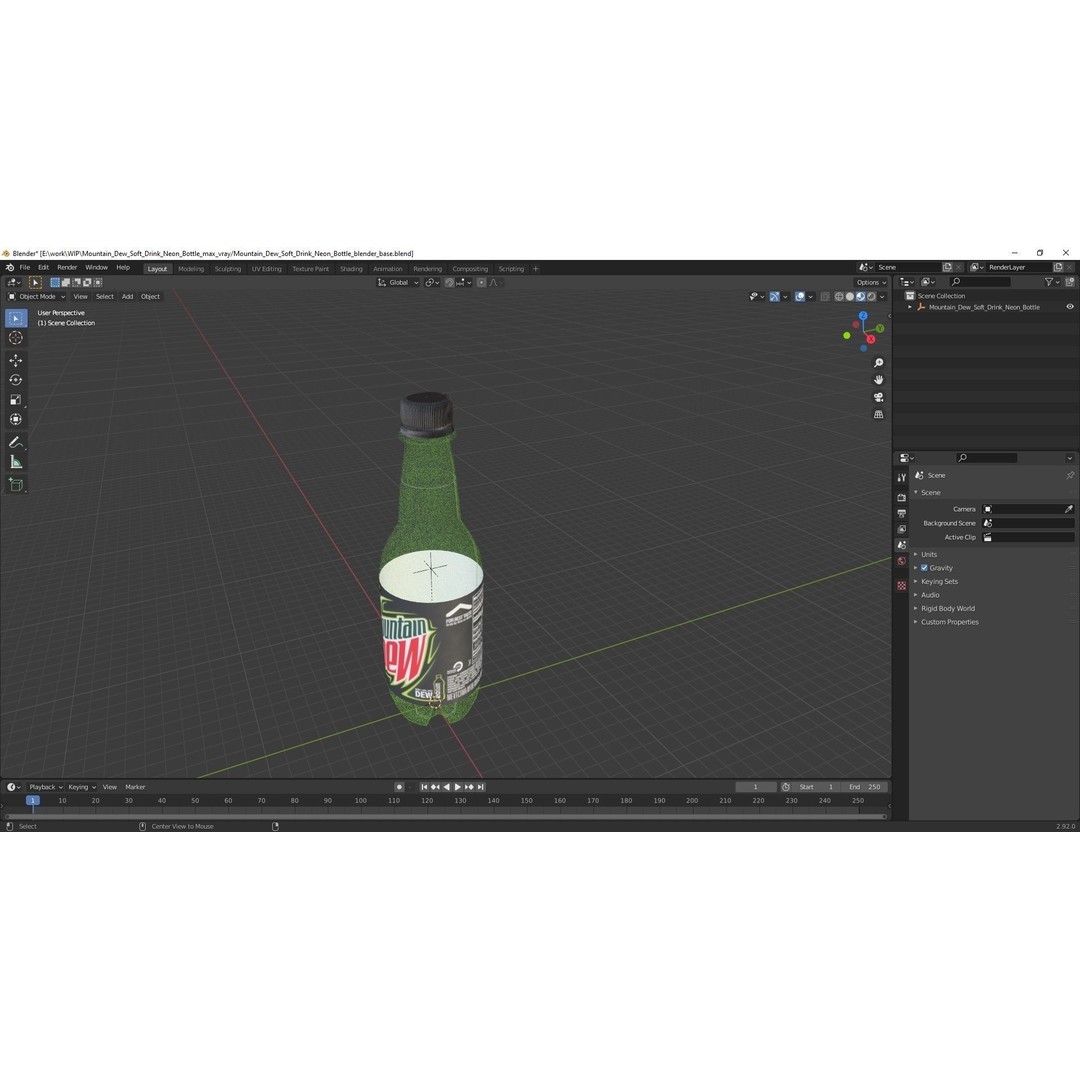The height and width of the screenshot is (1080, 1080).
Task: Click the Z axis on navigation gizmo
Action: click(x=863, y=315)
